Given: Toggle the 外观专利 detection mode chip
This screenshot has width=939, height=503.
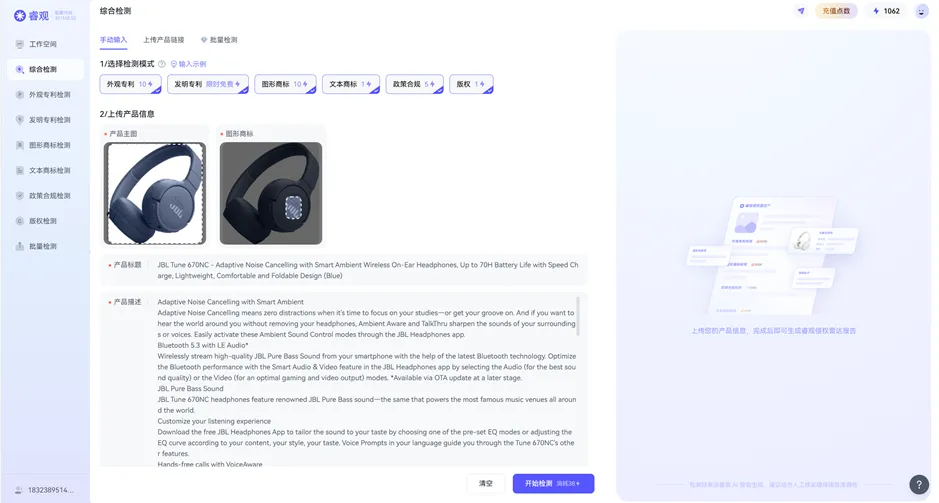Looking at the screenshot, I should click(131, 84).
